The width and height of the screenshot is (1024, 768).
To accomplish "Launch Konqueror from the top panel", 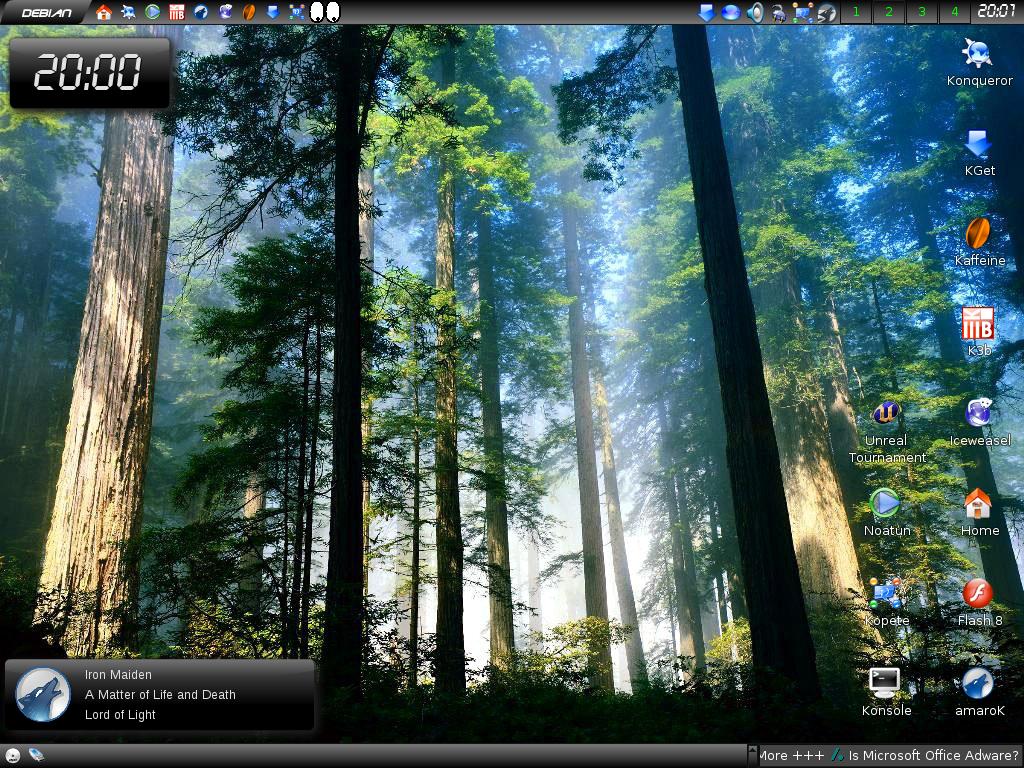I will pos(128,12).
